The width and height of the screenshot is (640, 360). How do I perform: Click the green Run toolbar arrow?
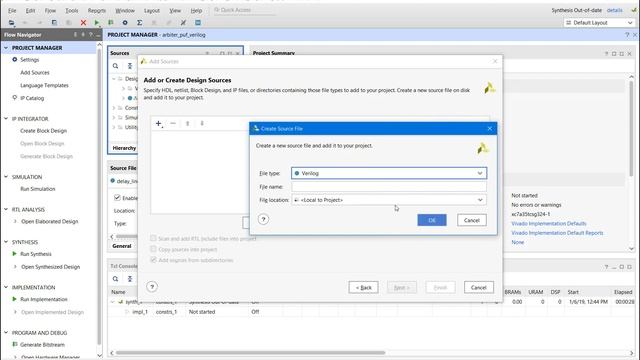(x=97, y=23)
